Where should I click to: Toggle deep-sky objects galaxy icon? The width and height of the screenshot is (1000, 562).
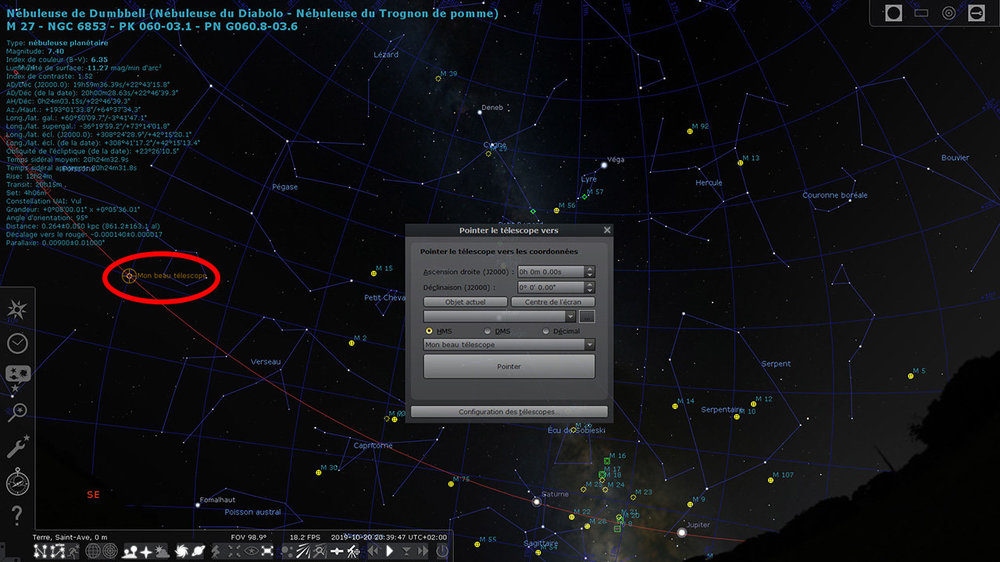(181, 551)
